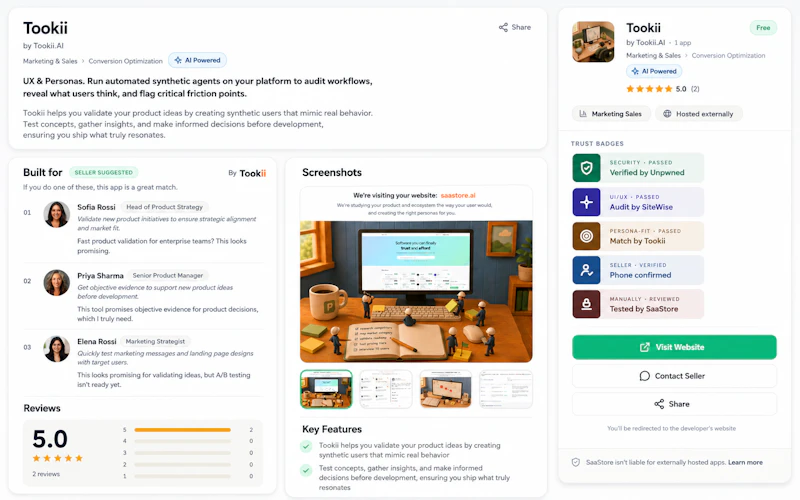Click the UI/UX sparkle badge icon
The image size is (800, 500).
[x=586, y=202]
